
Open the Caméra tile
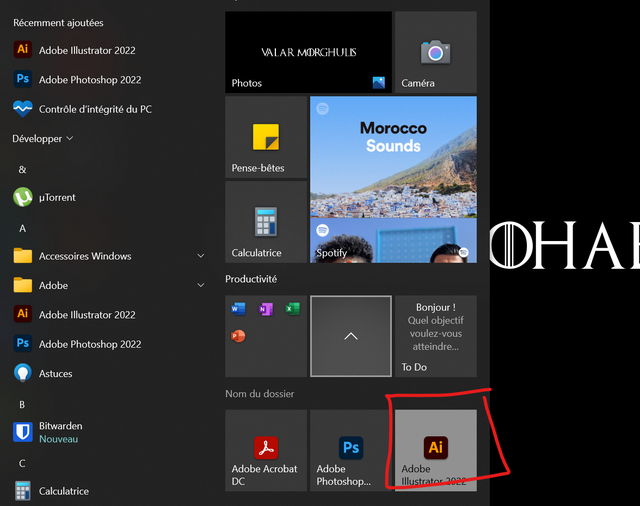[436, 52]
